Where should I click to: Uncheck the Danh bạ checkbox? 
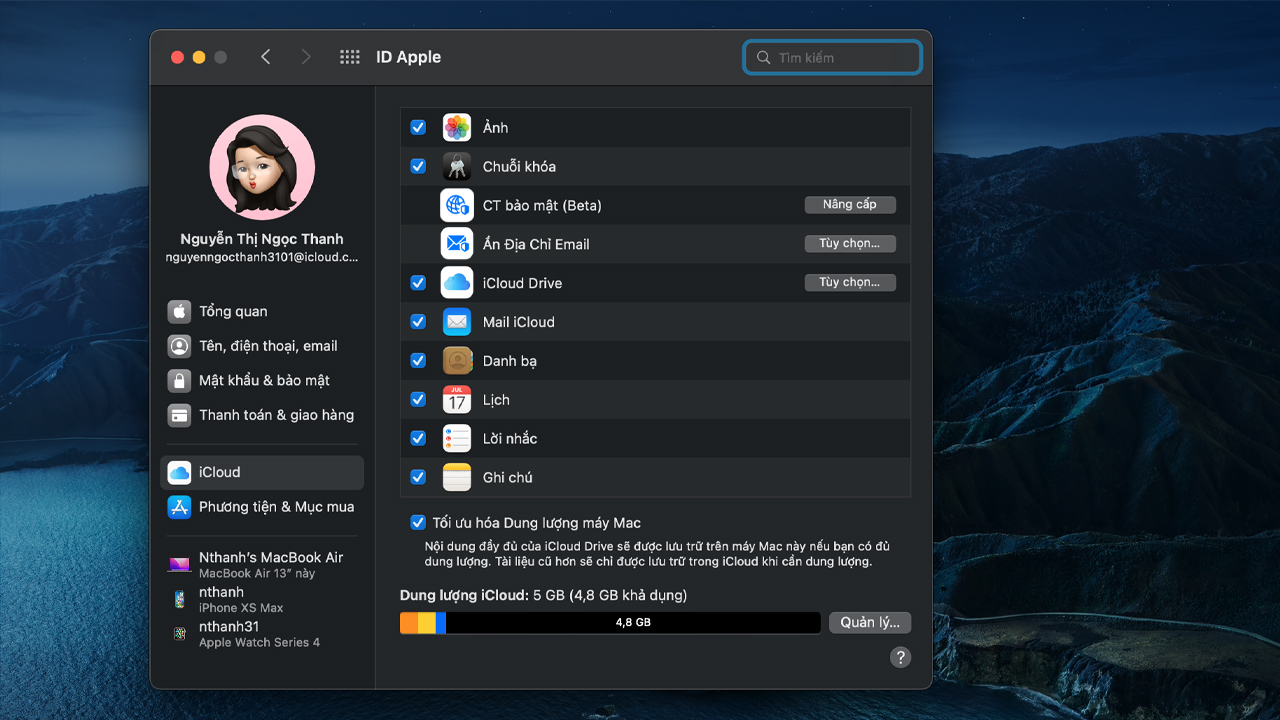[x=418, y=361]
